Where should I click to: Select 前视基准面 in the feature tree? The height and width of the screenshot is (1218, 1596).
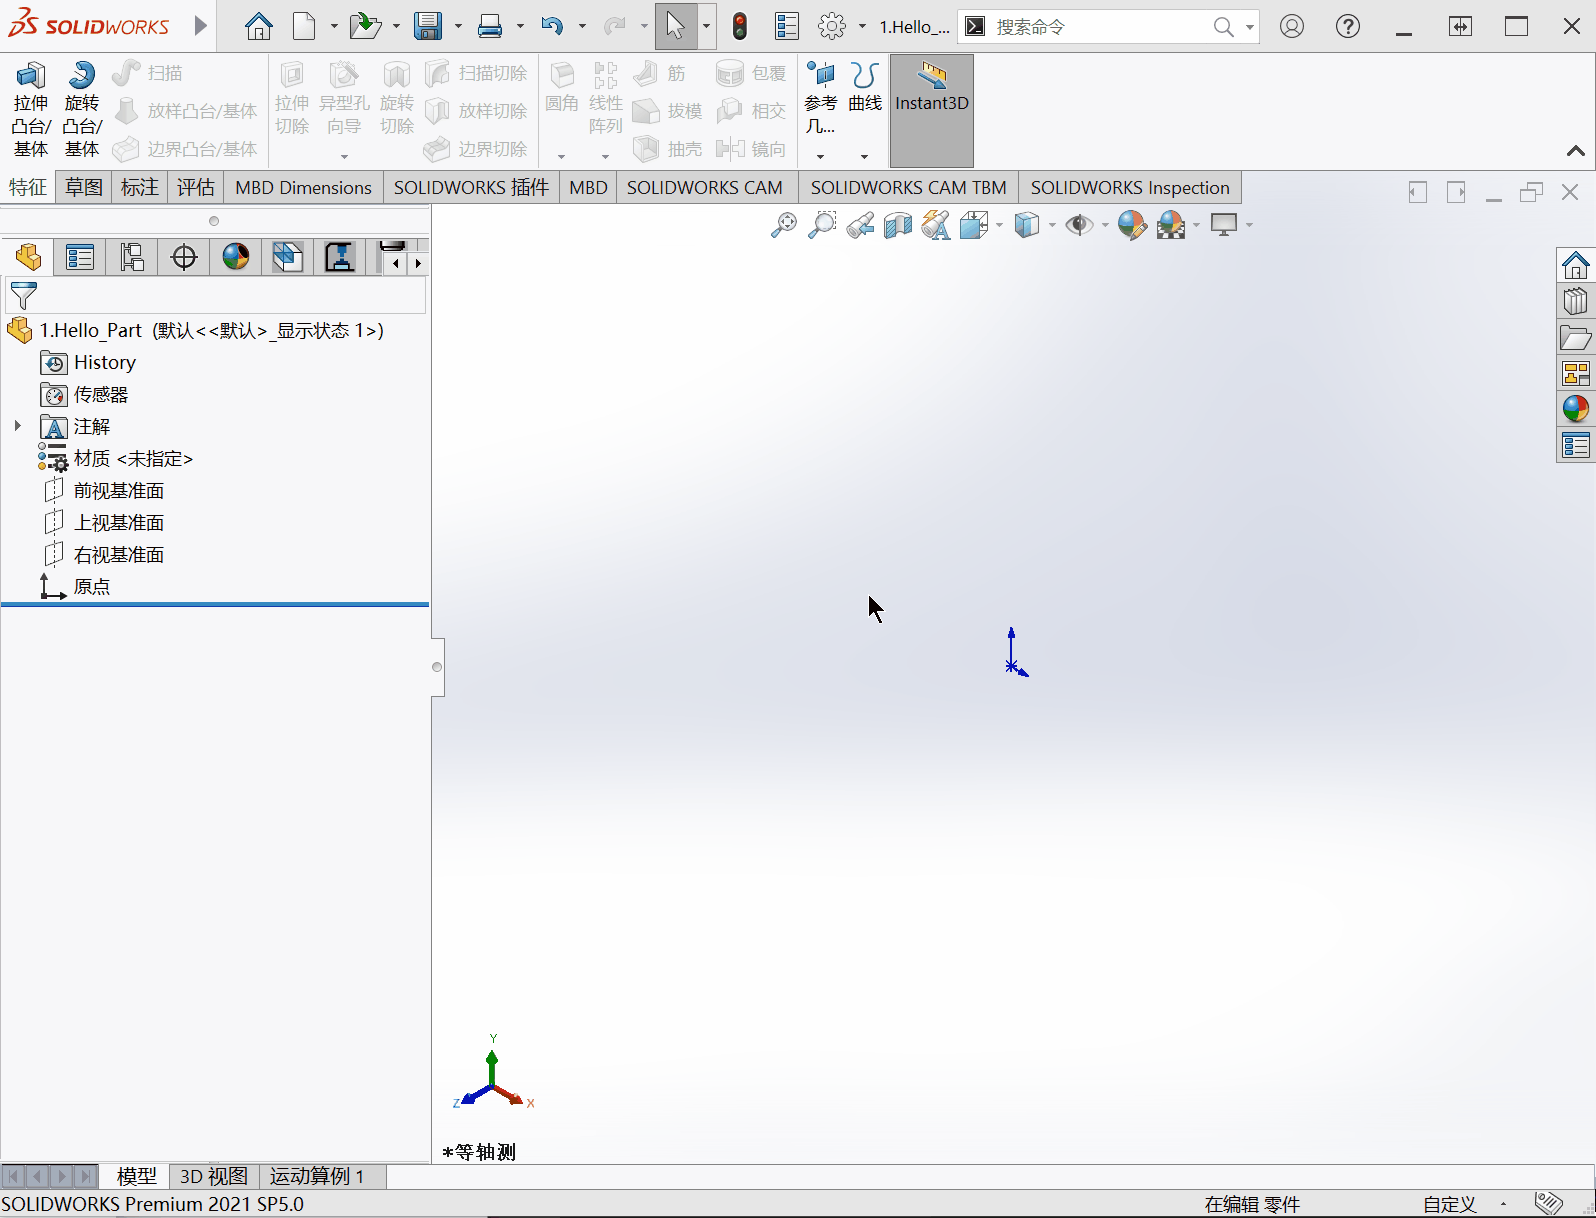tap(118, 491)
